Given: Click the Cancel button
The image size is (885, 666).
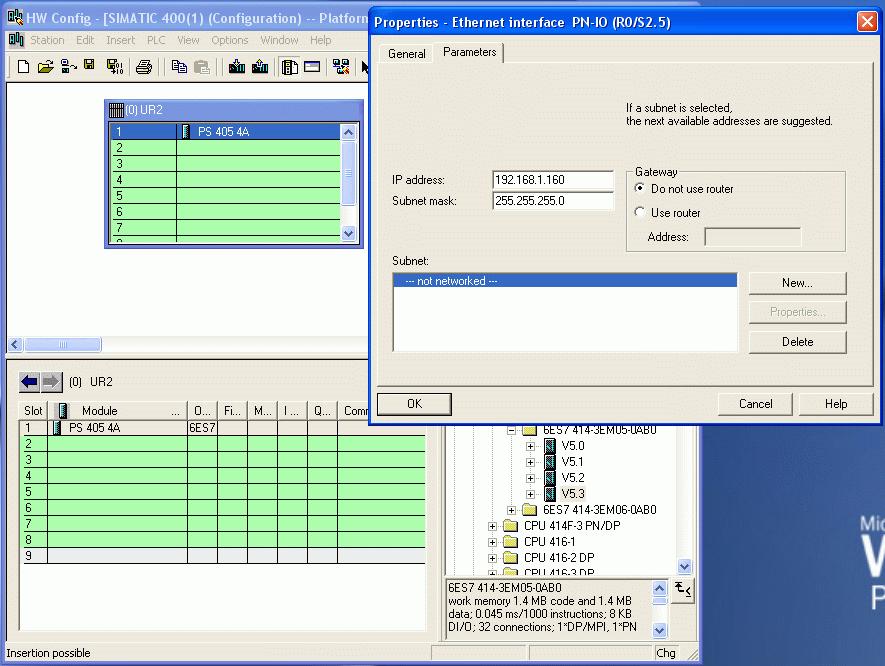Looking at the screenshot, I should 755,404.
